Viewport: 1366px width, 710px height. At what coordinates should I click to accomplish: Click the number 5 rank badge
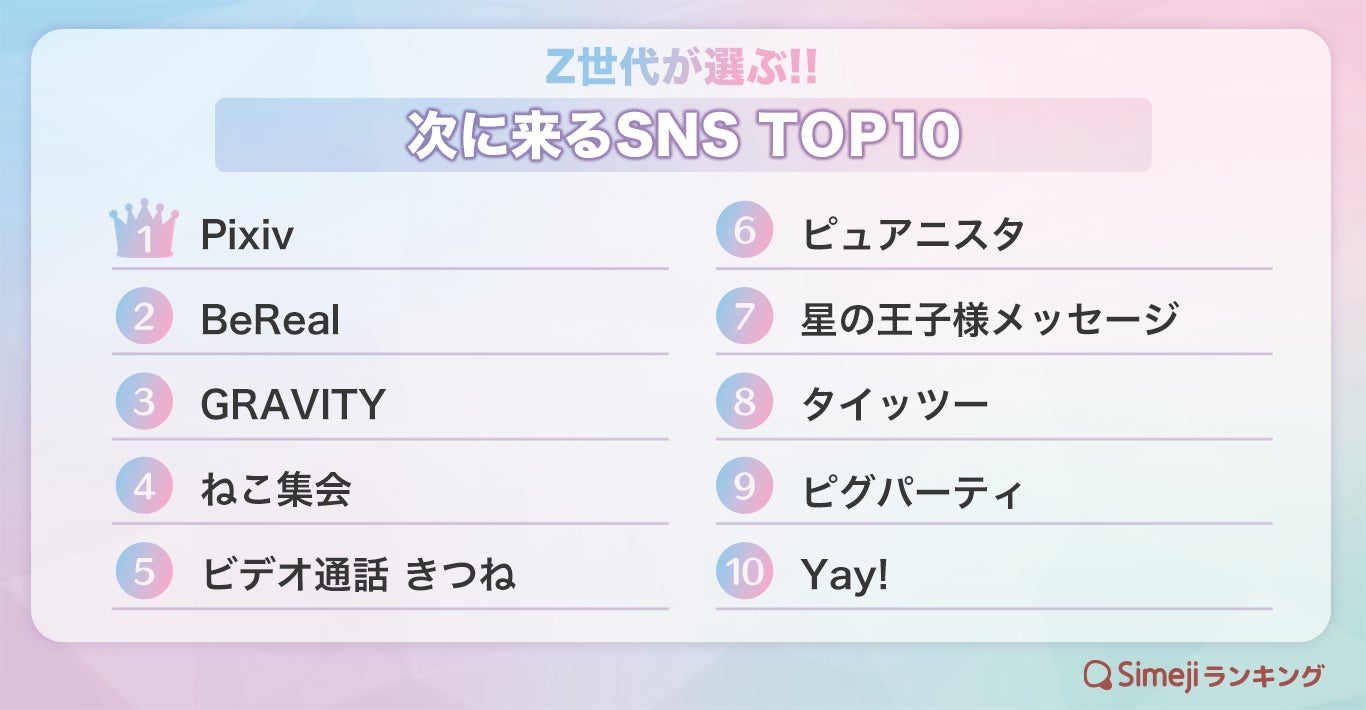click(144, 572)
